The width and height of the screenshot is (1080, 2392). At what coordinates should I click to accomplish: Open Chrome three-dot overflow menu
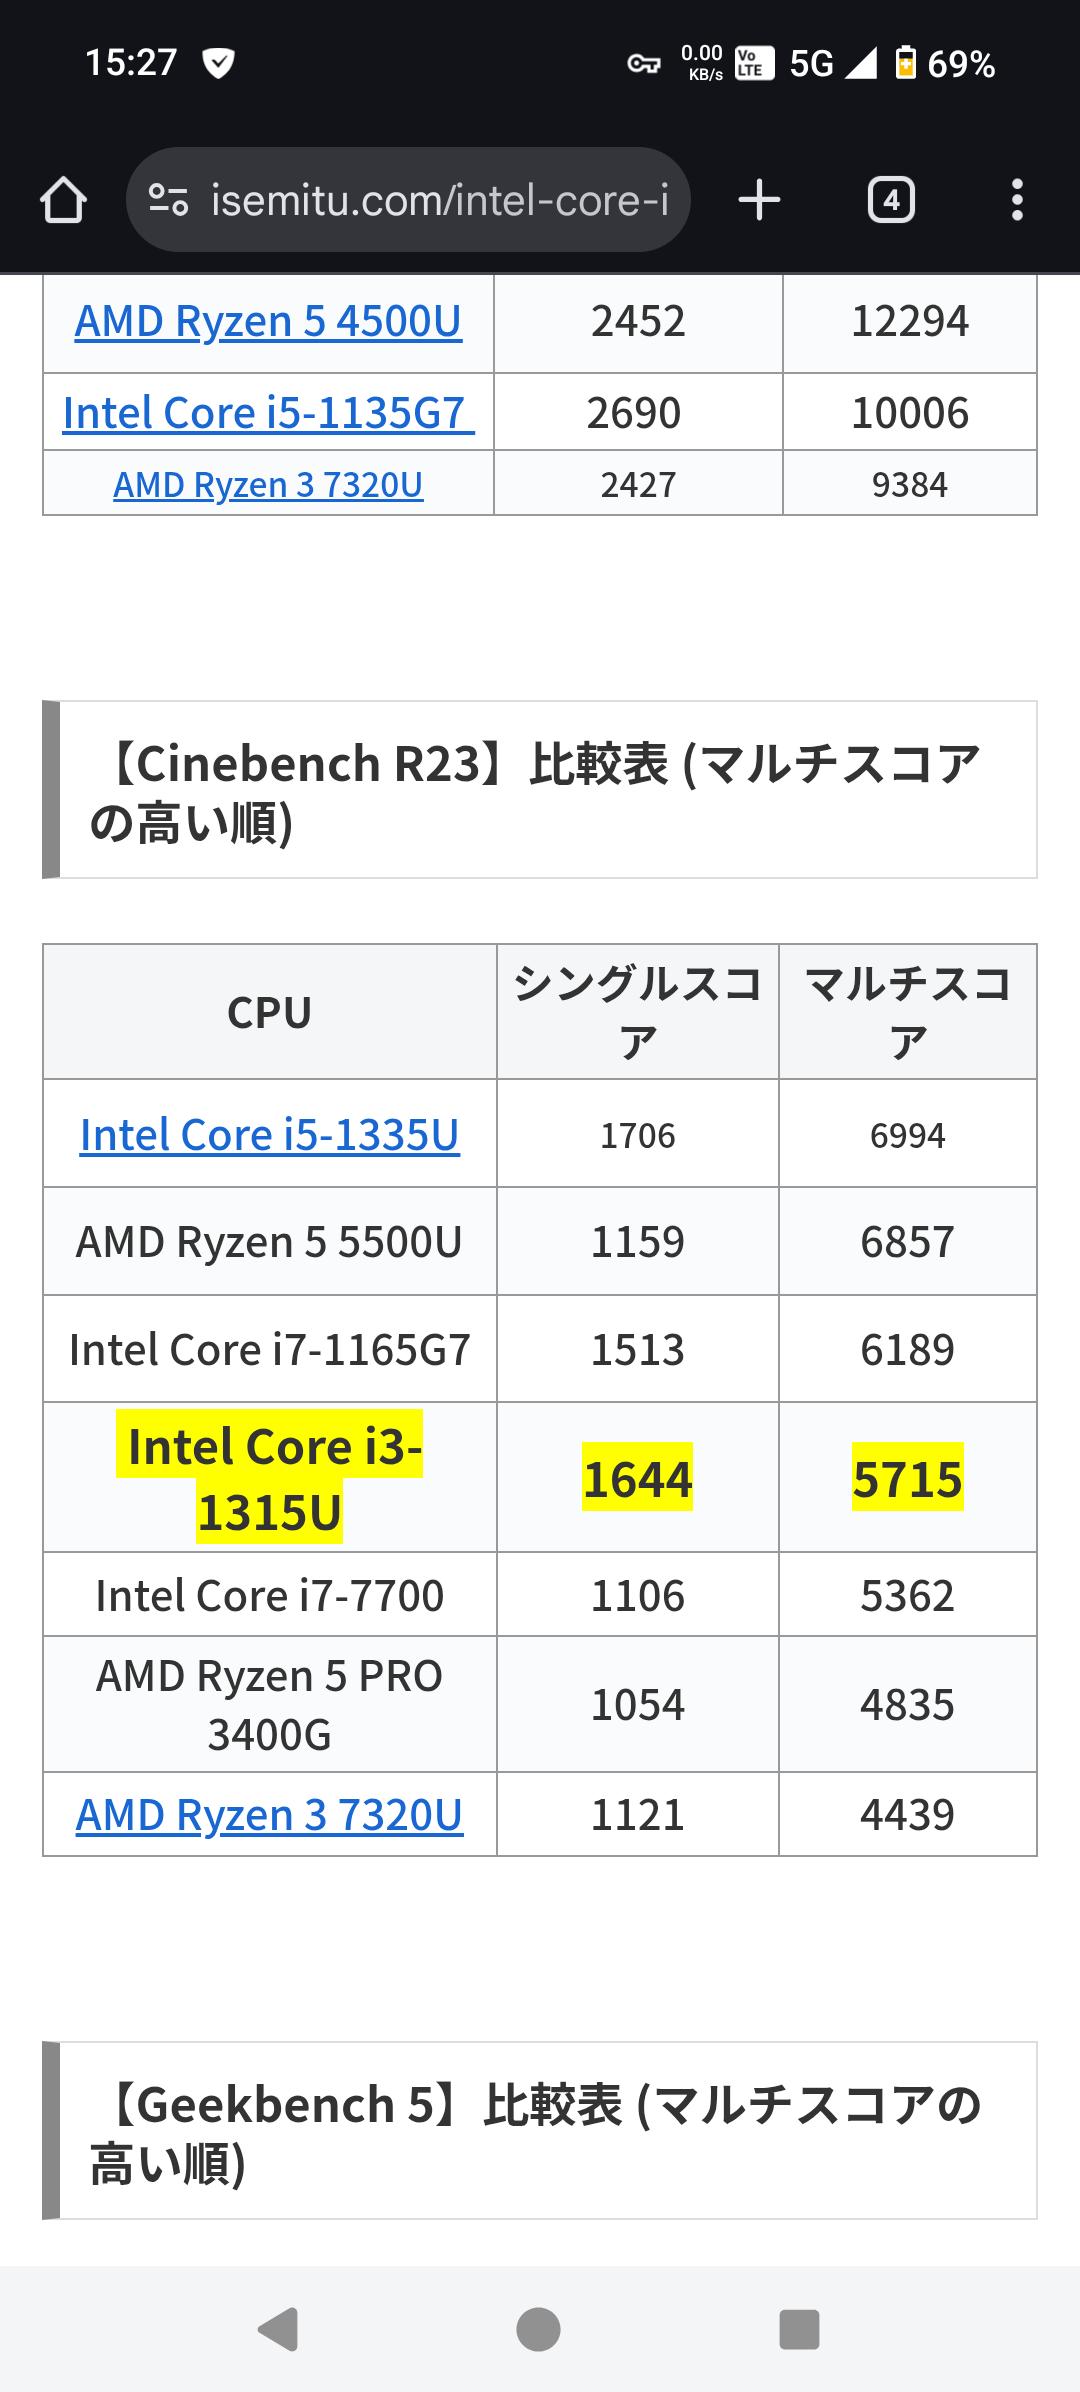click(1017, 200)
